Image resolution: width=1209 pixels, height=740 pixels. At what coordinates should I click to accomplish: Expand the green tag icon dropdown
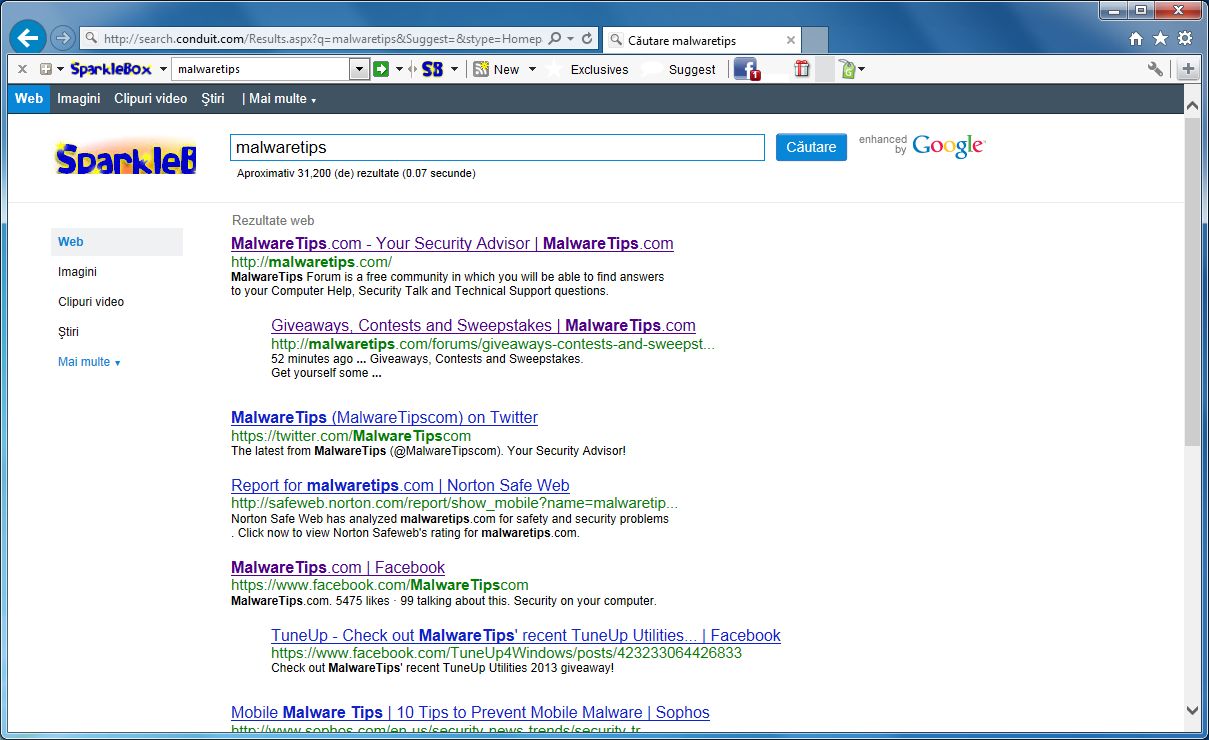click(861, 69)
